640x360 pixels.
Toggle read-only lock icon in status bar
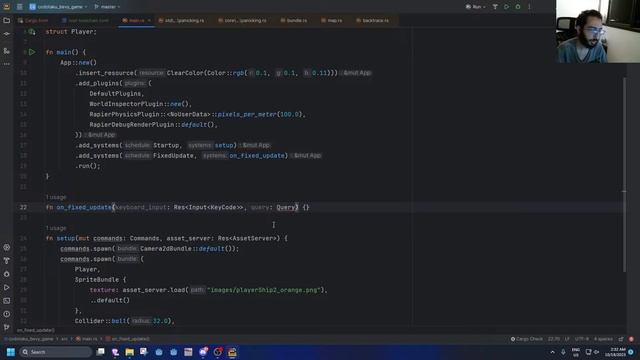(x=621, y=339)
